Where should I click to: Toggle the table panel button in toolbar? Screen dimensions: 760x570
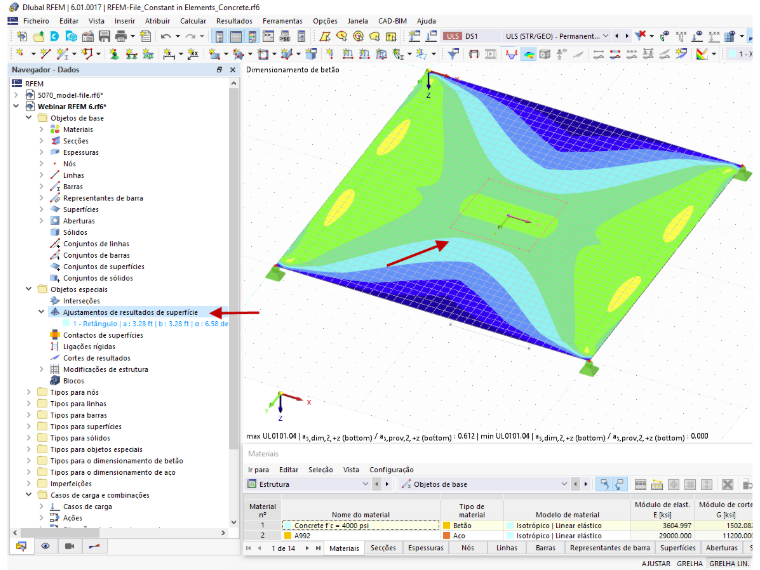(x=236, y=36)
